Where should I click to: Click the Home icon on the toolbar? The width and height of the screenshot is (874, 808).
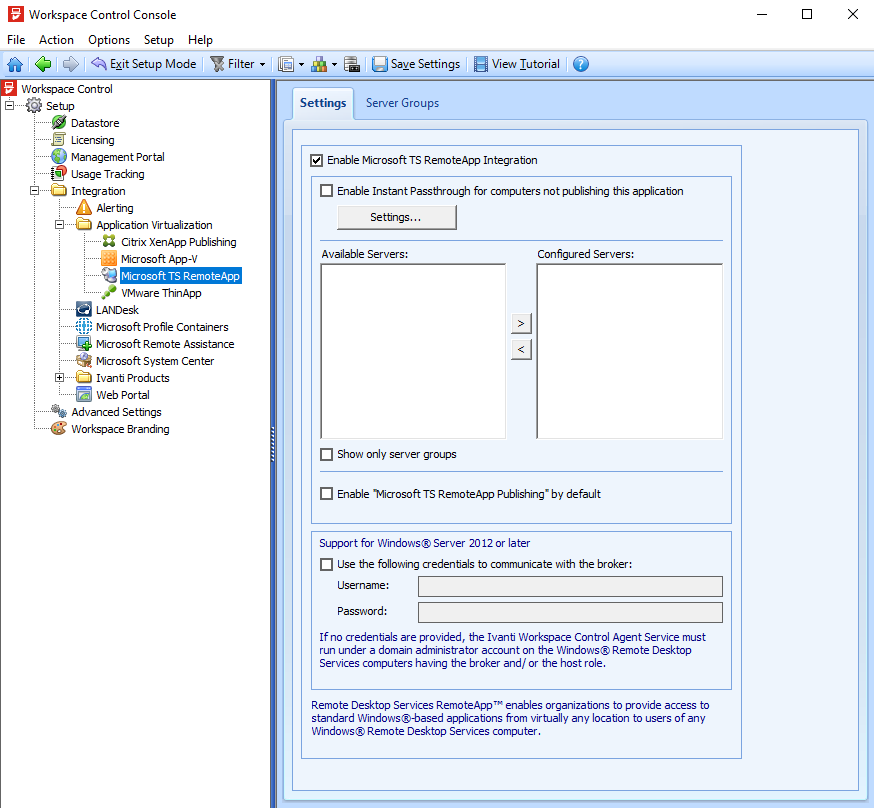click(15, 63)
